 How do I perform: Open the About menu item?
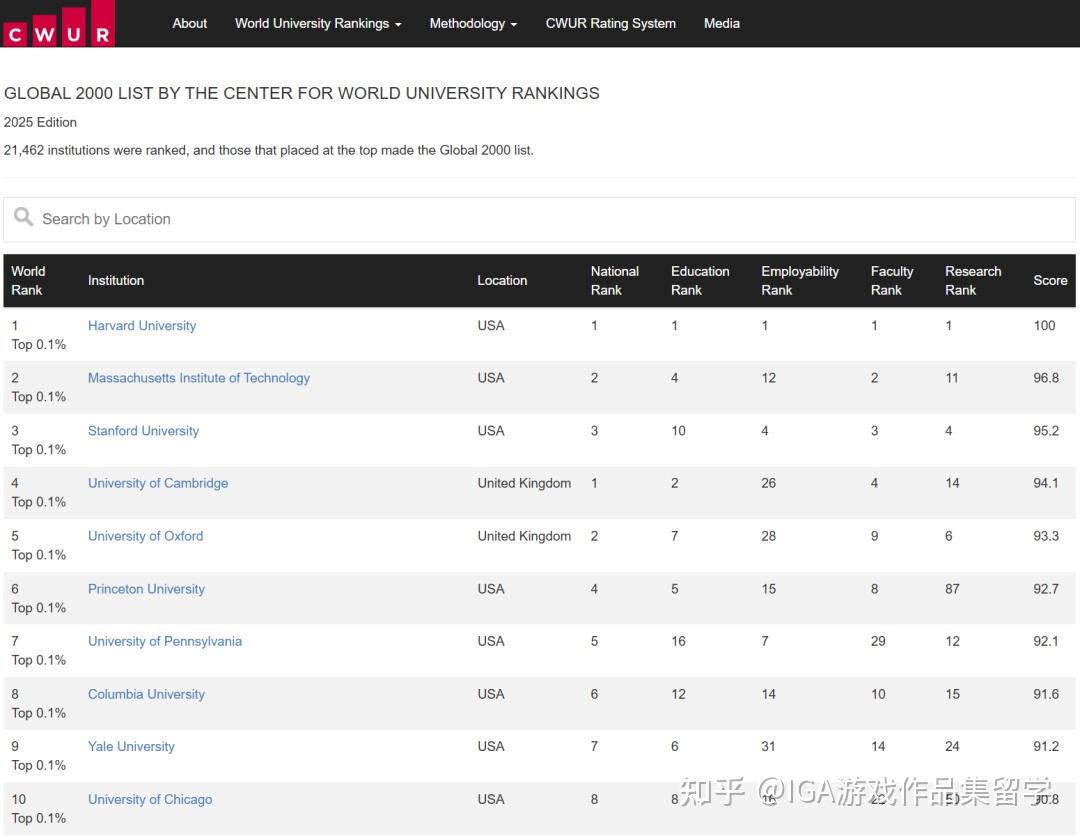(x=189, y=23)
